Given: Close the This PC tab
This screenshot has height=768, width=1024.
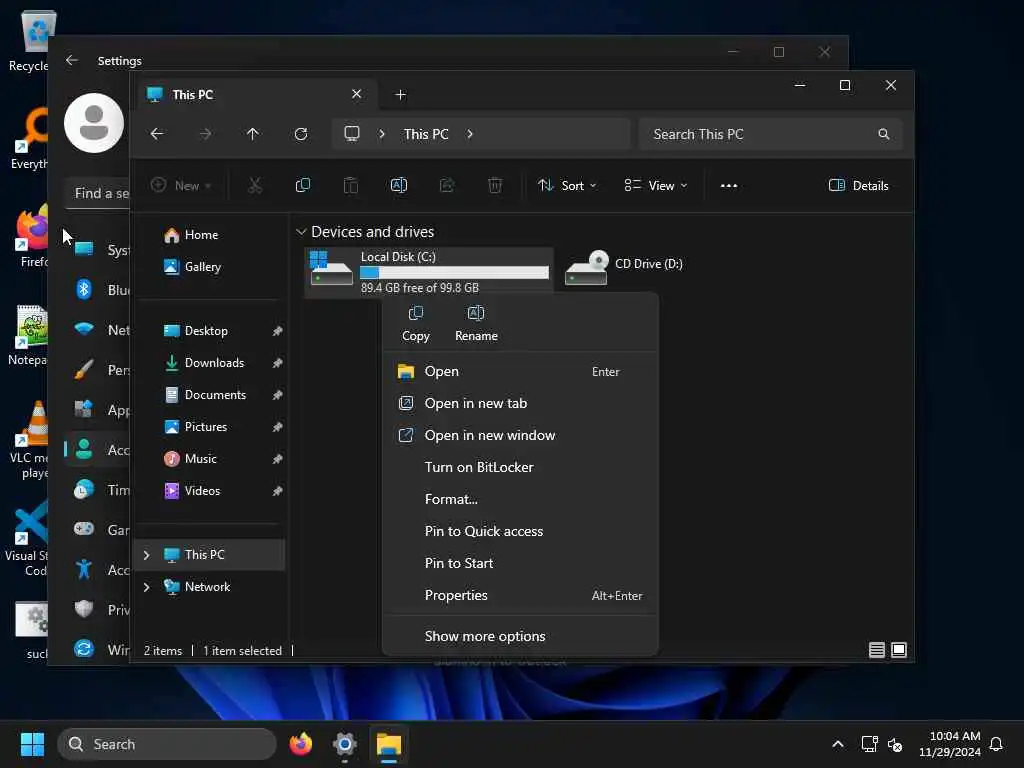Looking at the screenshot, I should pyautogui.click(x=357, y=94).
